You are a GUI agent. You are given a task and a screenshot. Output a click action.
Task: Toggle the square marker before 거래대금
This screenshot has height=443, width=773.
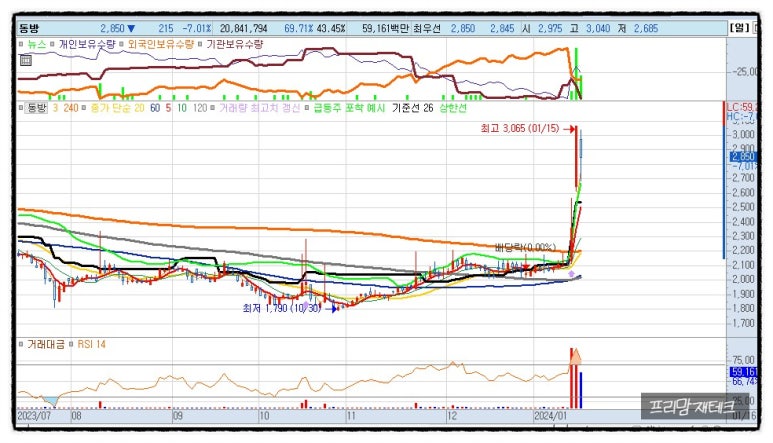(x=21, y=343)
